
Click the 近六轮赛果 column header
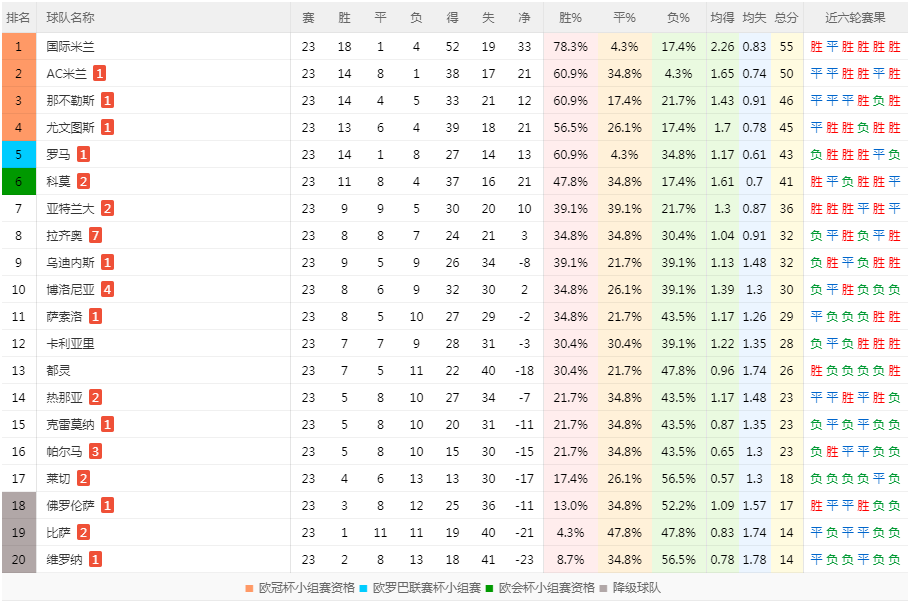coord(855,18)
